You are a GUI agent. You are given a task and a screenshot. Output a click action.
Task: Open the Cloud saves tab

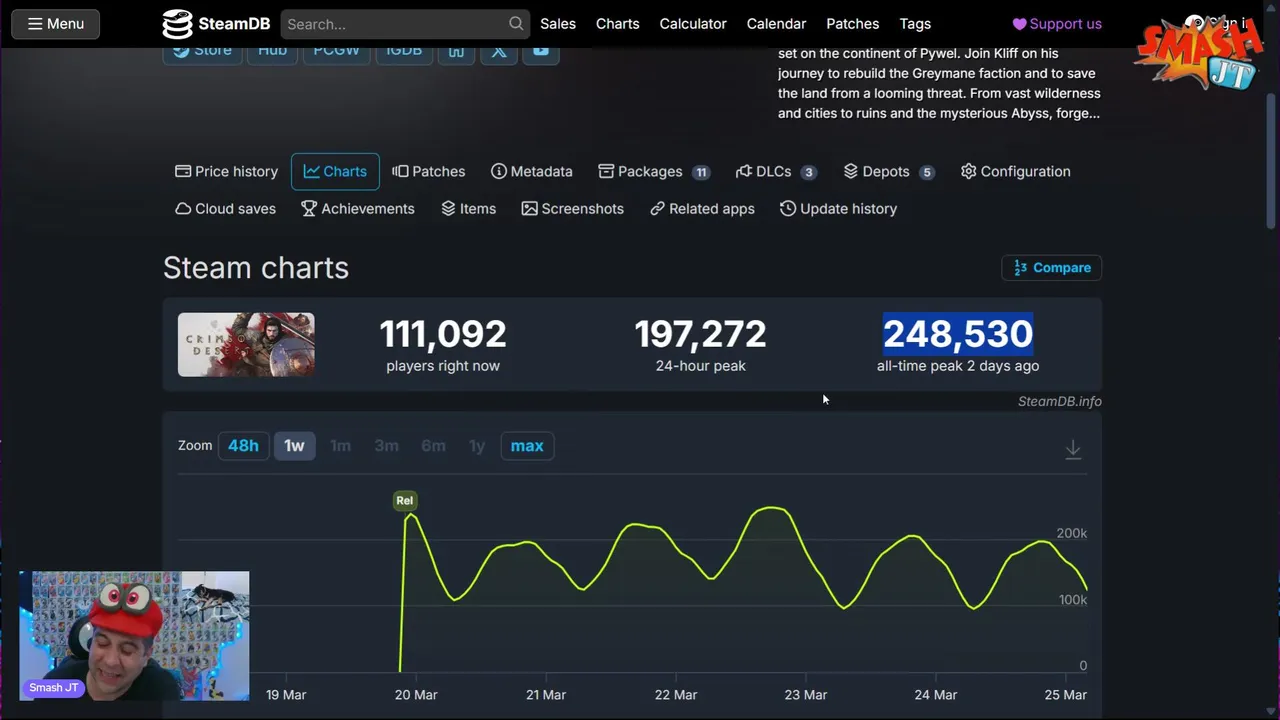[x=225, y=208]
